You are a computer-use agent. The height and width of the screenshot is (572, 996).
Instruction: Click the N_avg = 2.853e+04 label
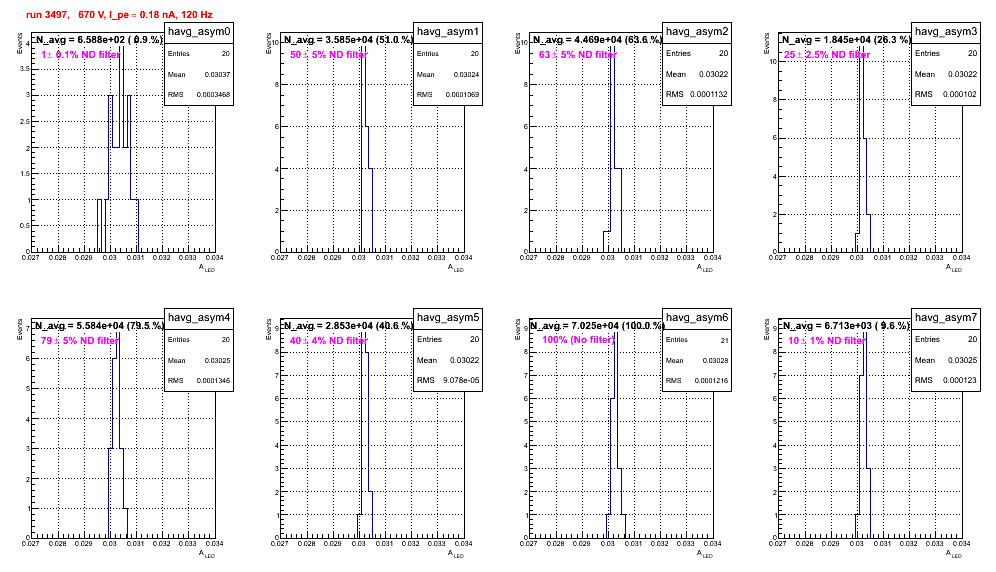pyautogui.click(x=347, y=326)
